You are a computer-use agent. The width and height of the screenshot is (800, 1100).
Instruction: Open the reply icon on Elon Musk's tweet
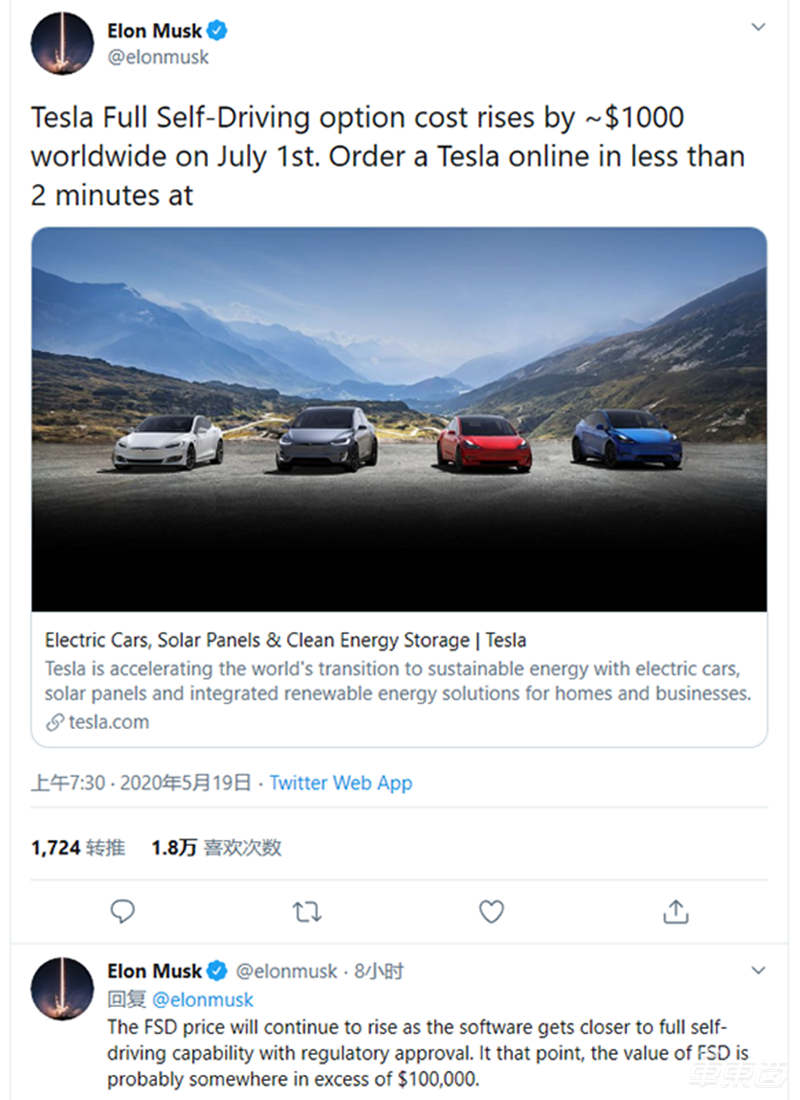pos(122,911)
